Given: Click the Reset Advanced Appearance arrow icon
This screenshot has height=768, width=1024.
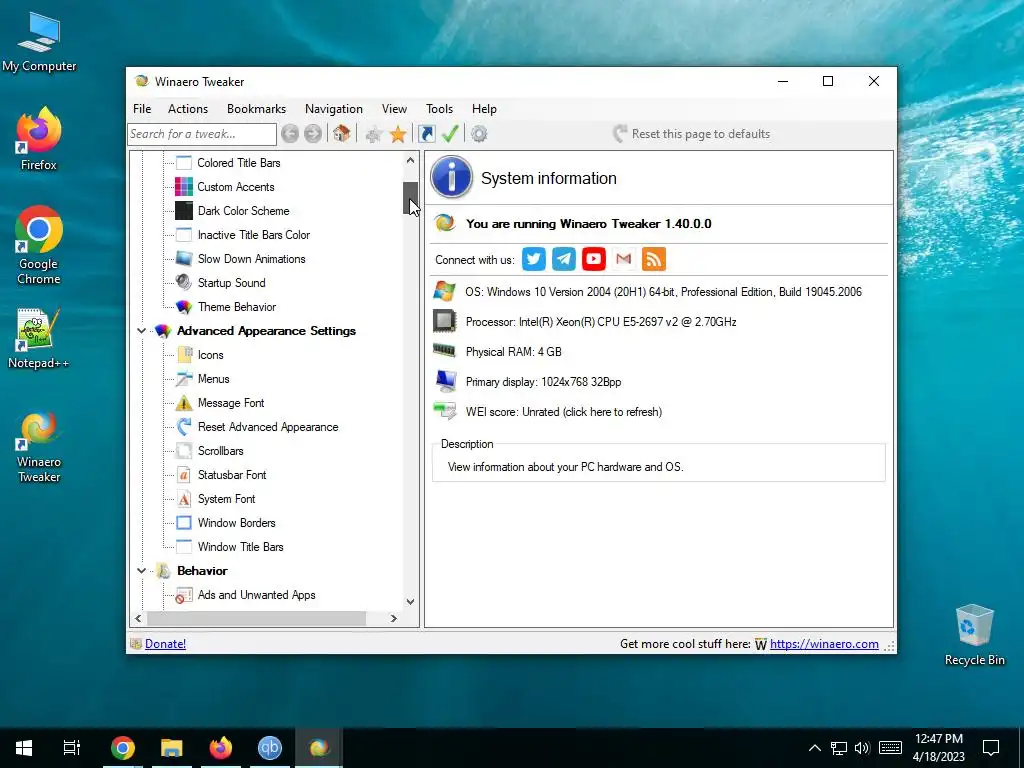Looking at the screenshot, I should tap(184, 427).
